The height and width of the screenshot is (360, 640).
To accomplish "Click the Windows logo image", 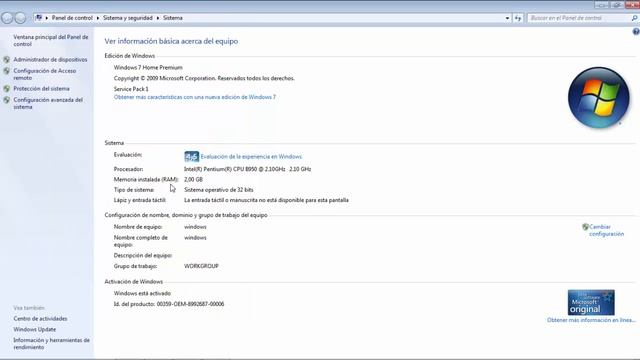I will tap(599, 98).
